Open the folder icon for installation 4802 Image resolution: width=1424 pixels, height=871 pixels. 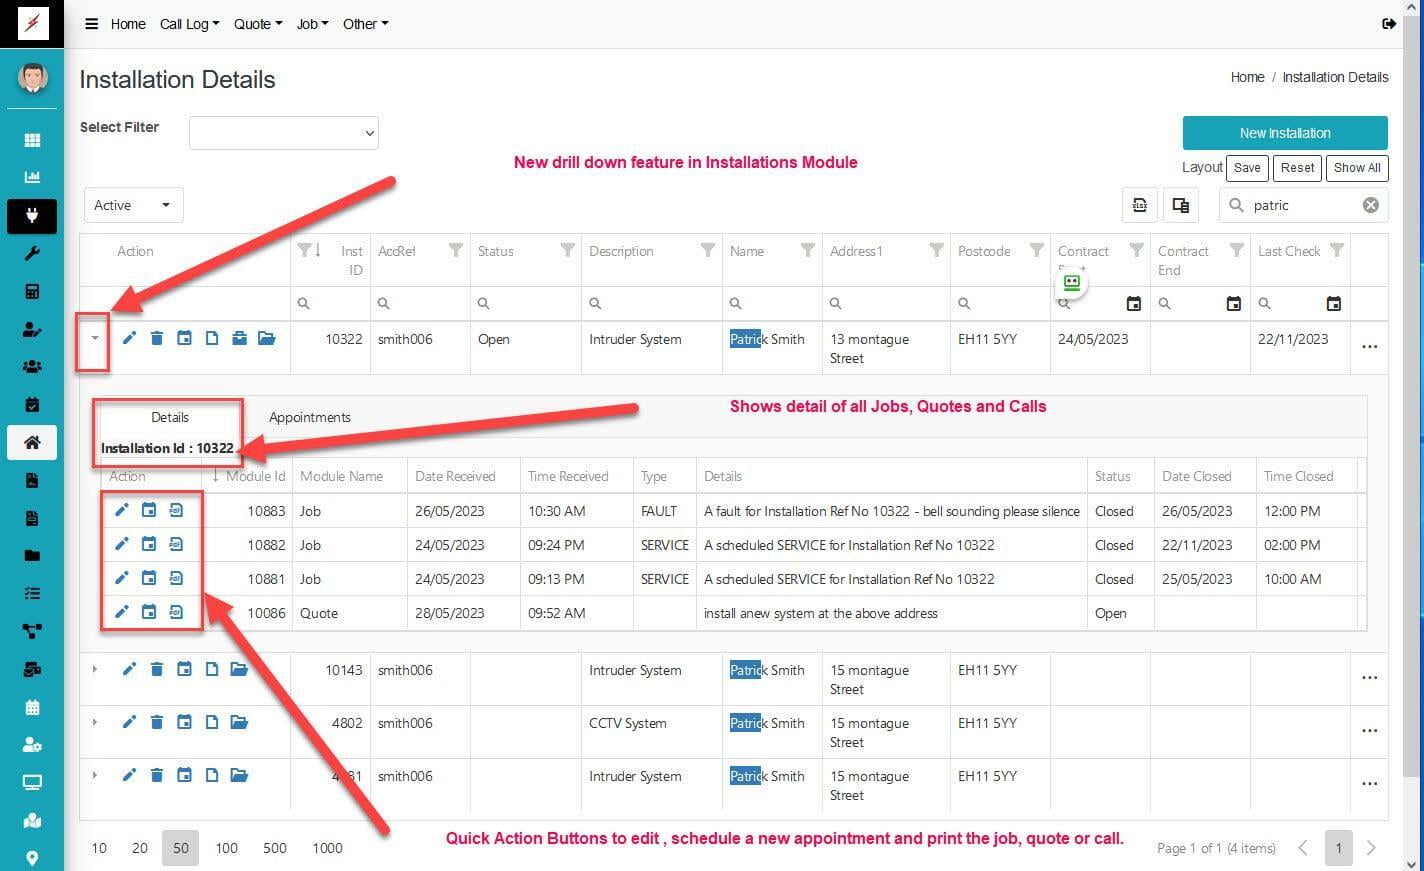pyautogui.click(x=239, y=722)
